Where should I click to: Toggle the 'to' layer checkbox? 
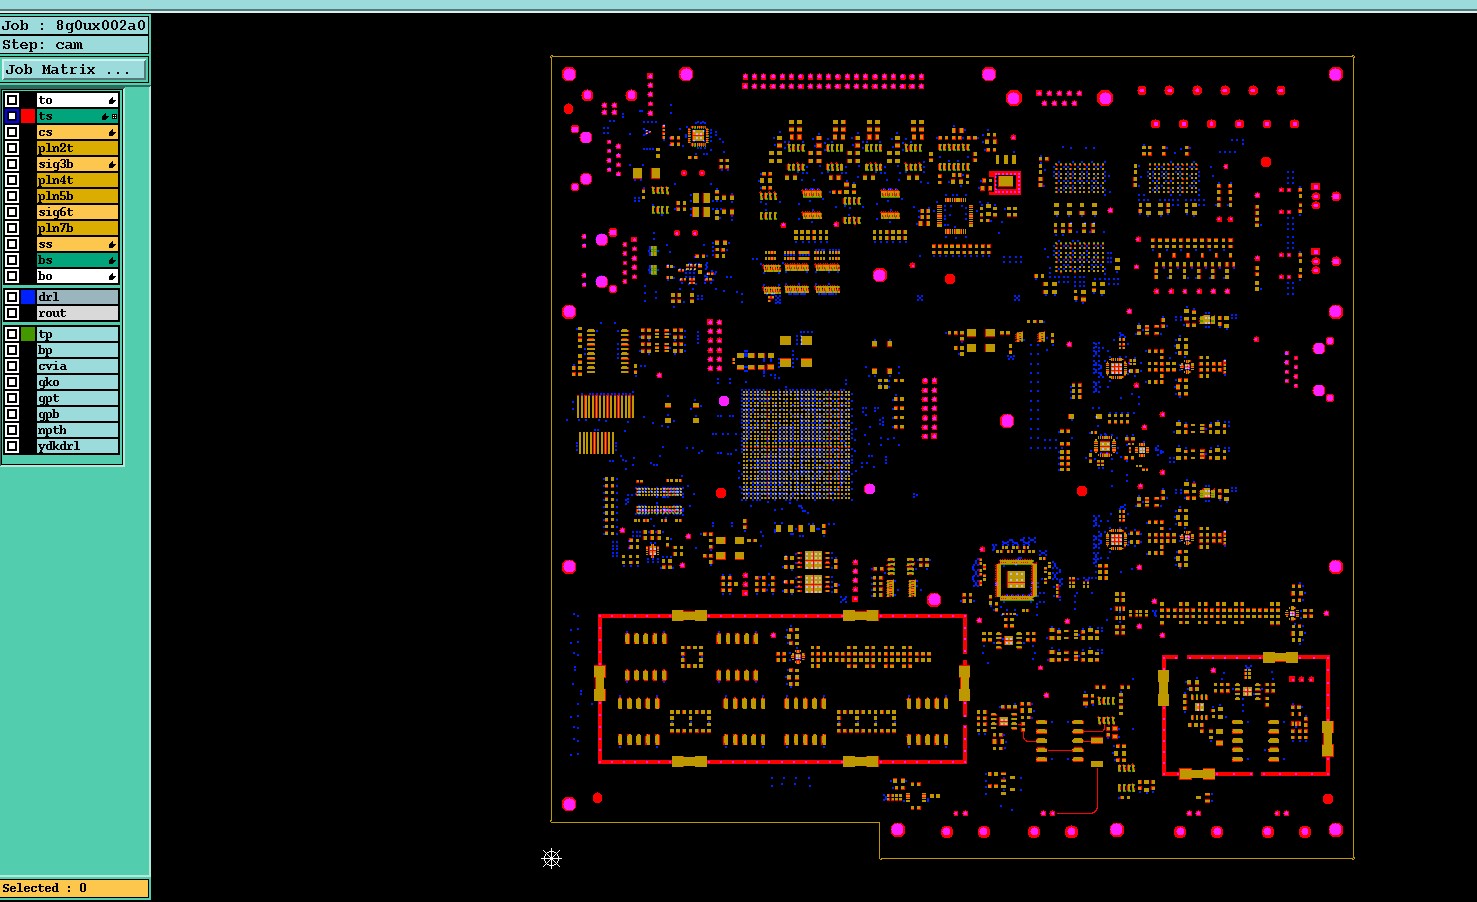pos(12,100)
